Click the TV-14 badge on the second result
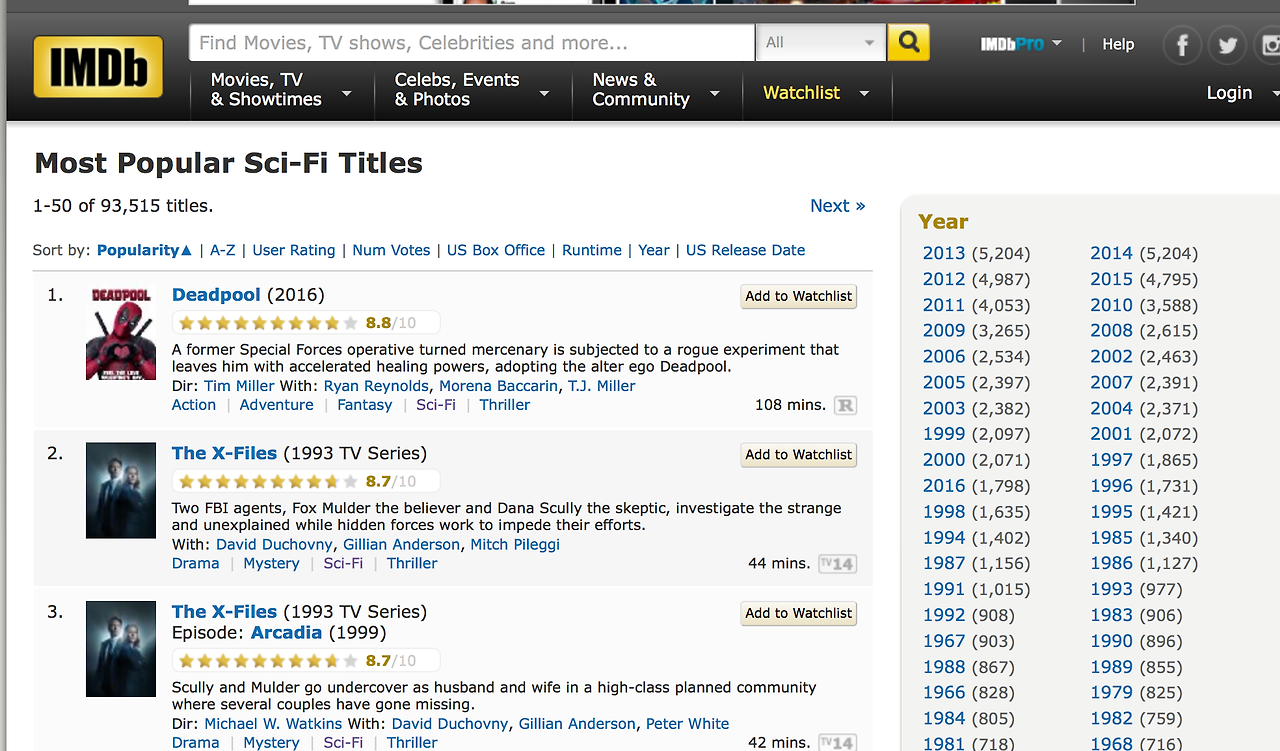Viewport: 1280px width, 751px height. 837,563
